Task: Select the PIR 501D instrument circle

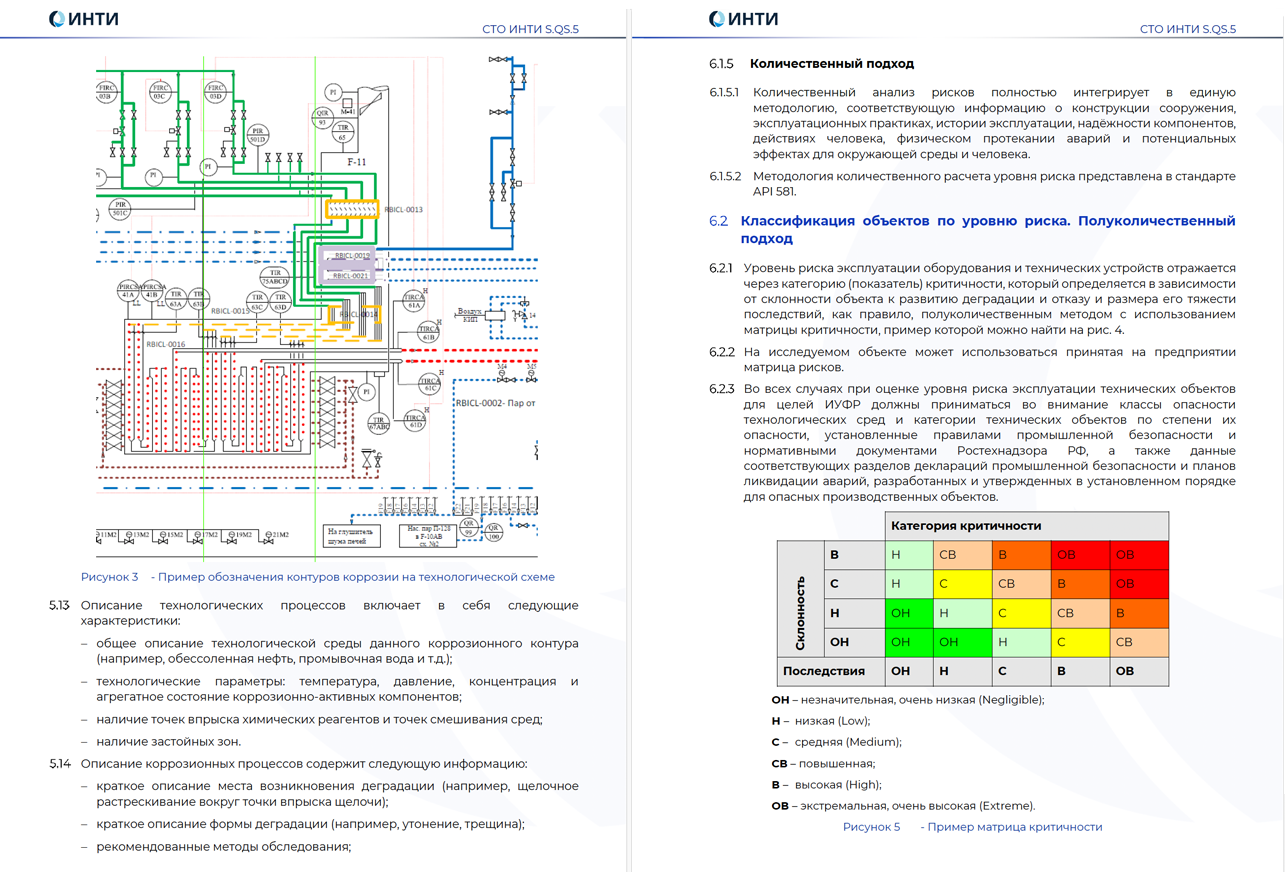Action: click(x=257, y=135)
